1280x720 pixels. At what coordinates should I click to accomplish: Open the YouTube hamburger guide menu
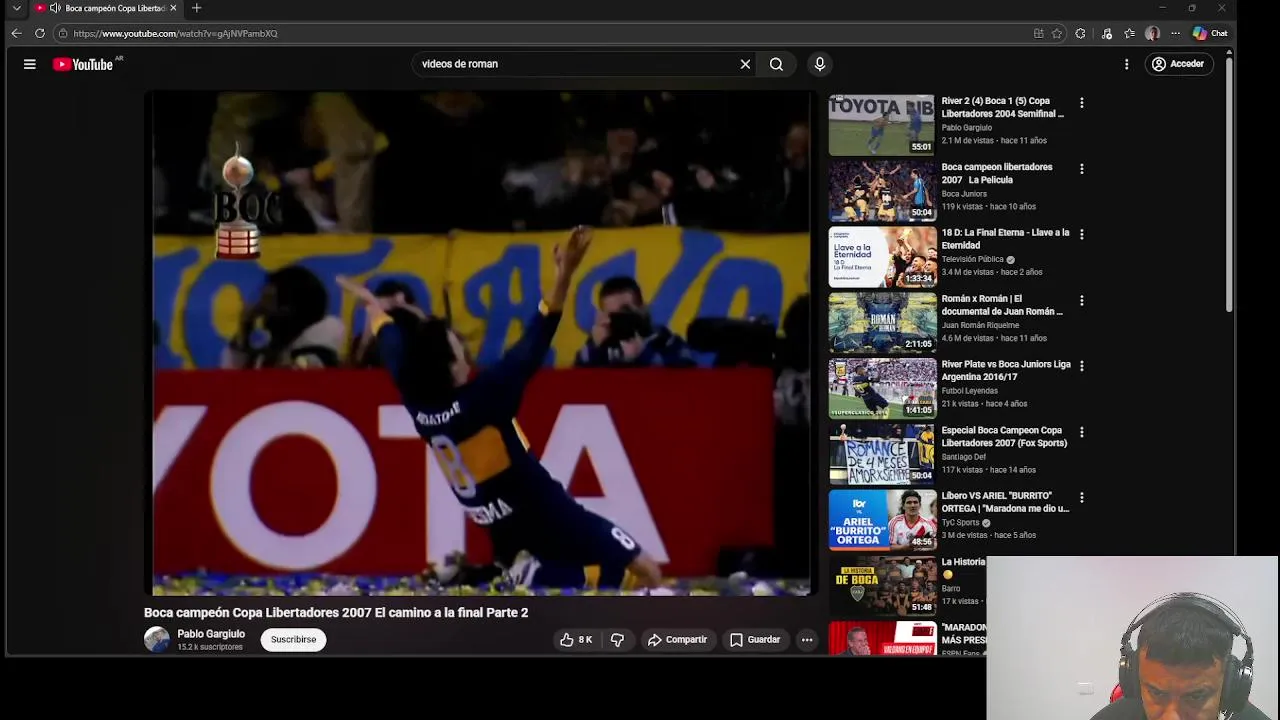(x=30, y=64)
